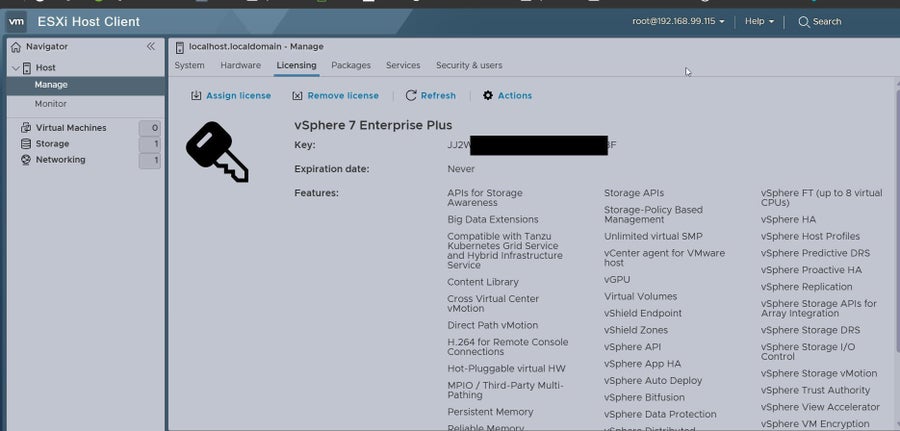Click the feature vSphere Host Profiles
900x431 pixels.
pos(810,236)
